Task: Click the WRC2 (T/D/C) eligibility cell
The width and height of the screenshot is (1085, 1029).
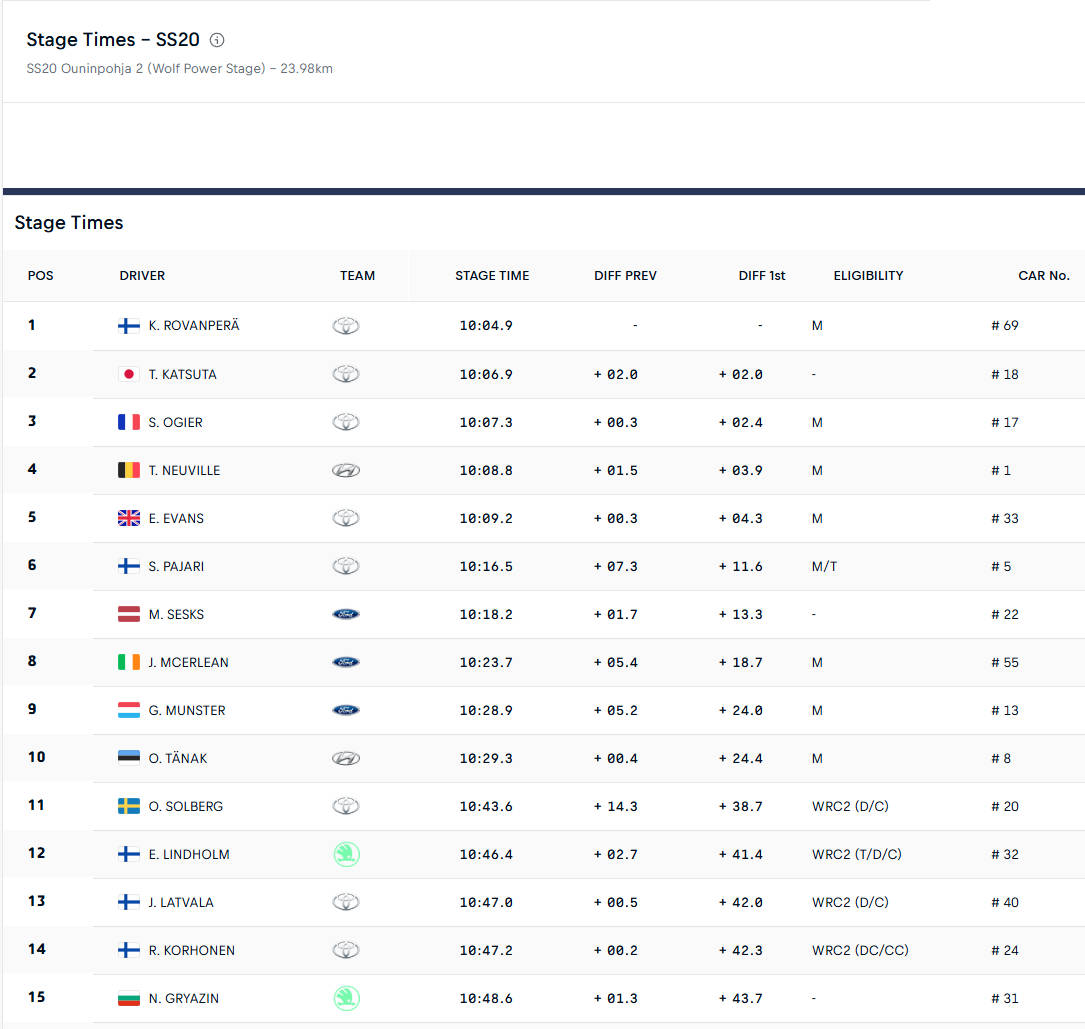Action: 857,855
